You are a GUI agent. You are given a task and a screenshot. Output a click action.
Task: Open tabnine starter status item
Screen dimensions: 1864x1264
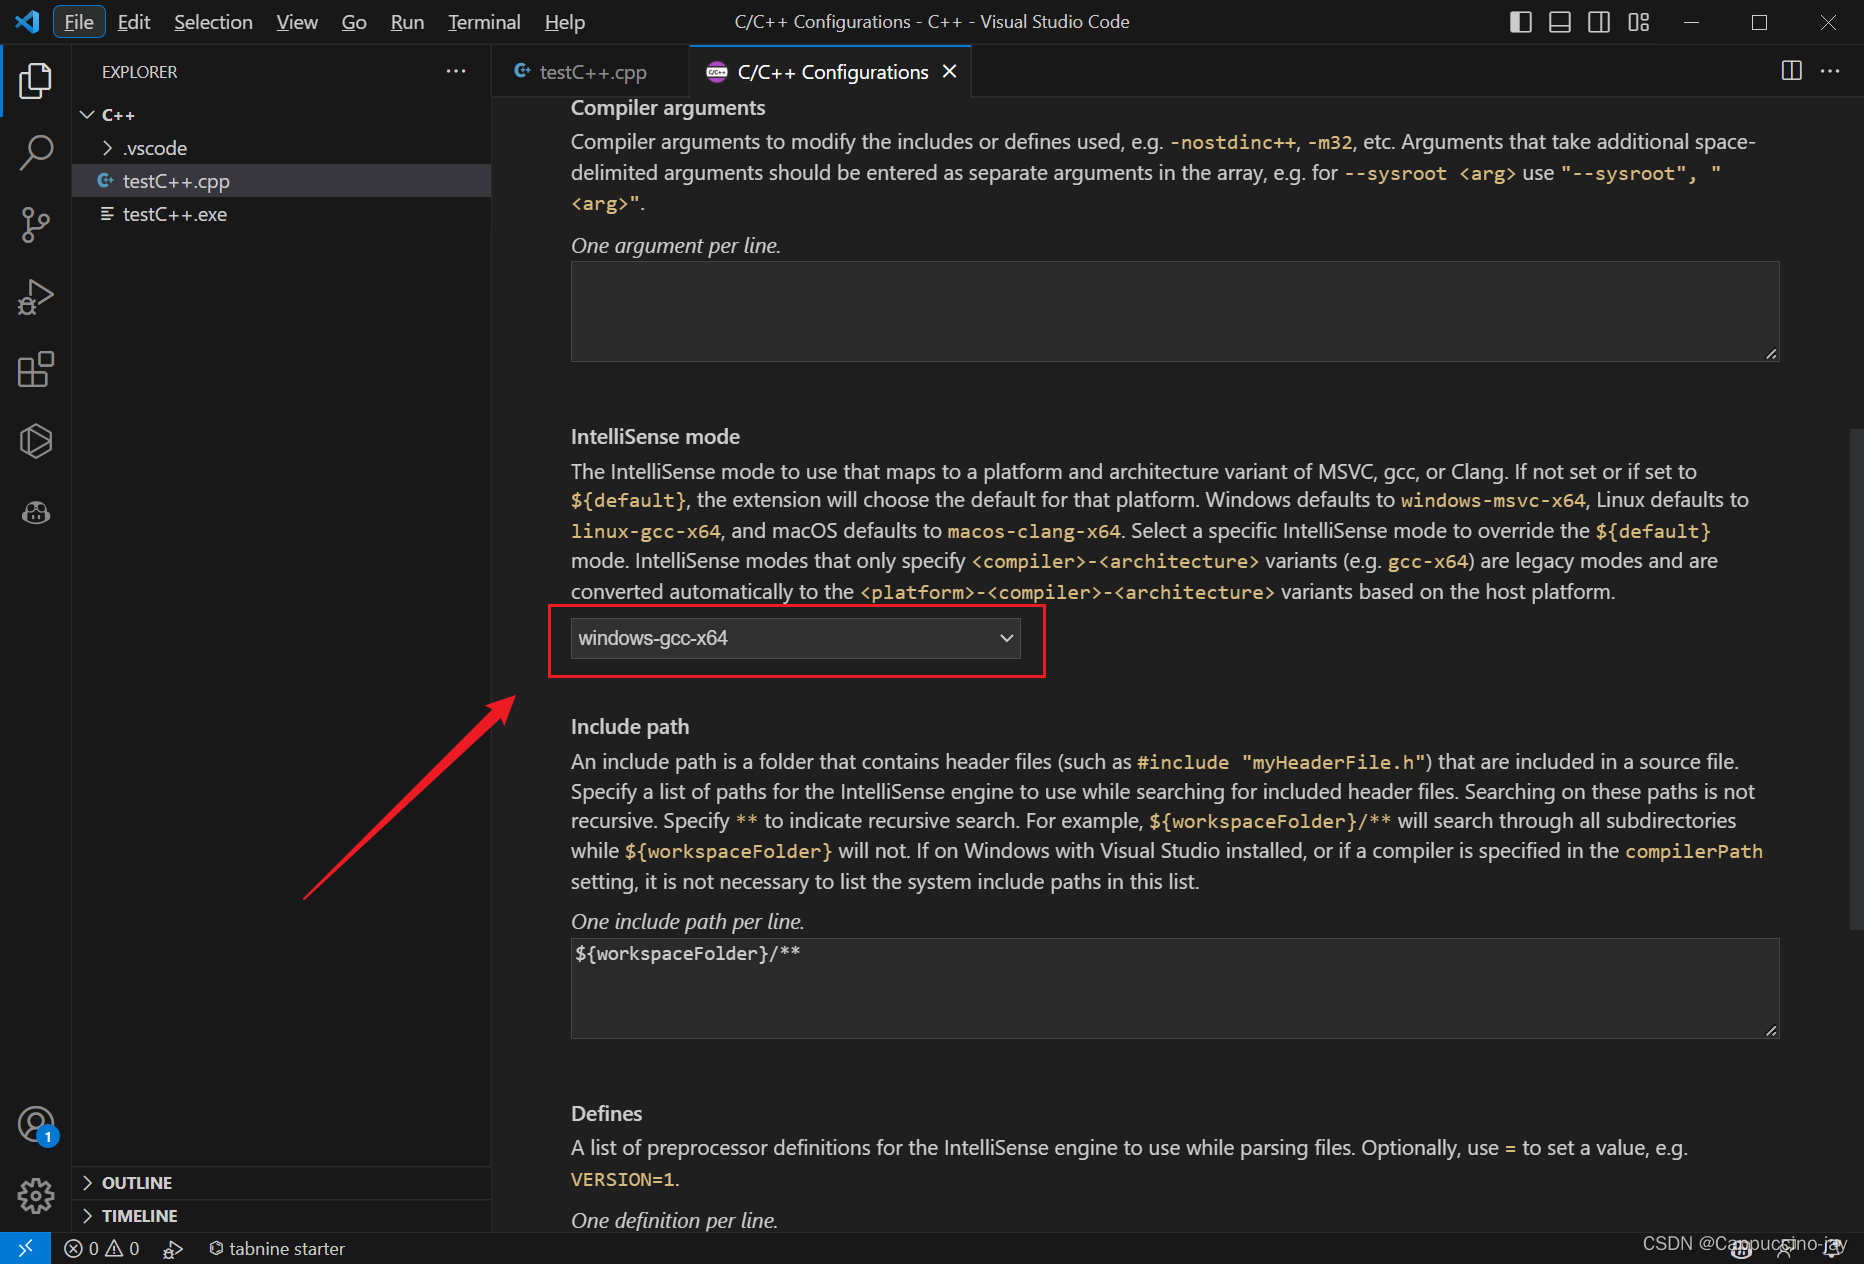click(x=277, y=1248)
